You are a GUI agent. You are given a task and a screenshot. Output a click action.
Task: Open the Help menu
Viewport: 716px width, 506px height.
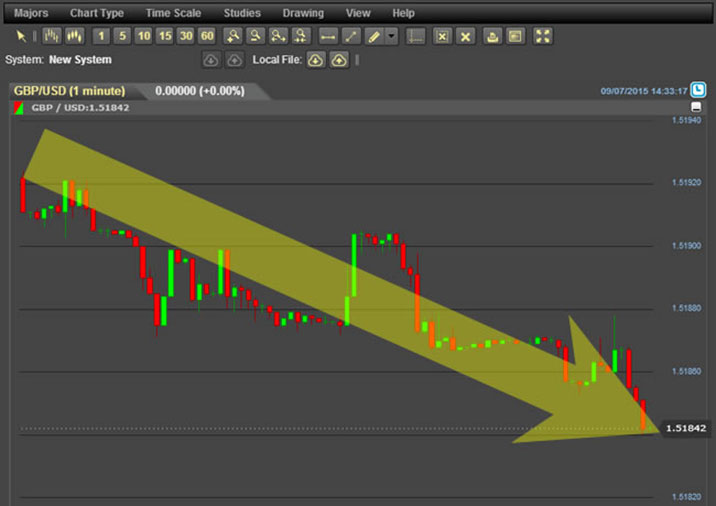point(403,13)
